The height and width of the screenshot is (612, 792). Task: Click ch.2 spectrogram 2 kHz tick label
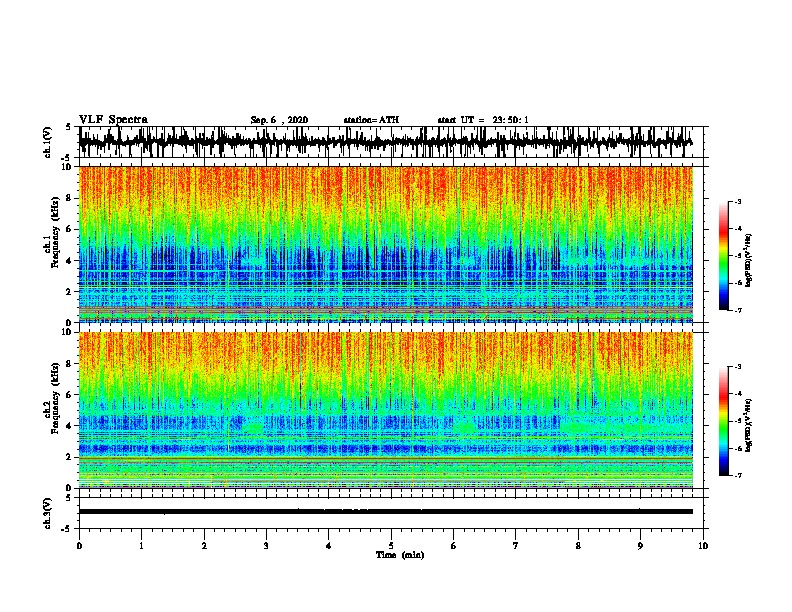(x=70, y=457)
